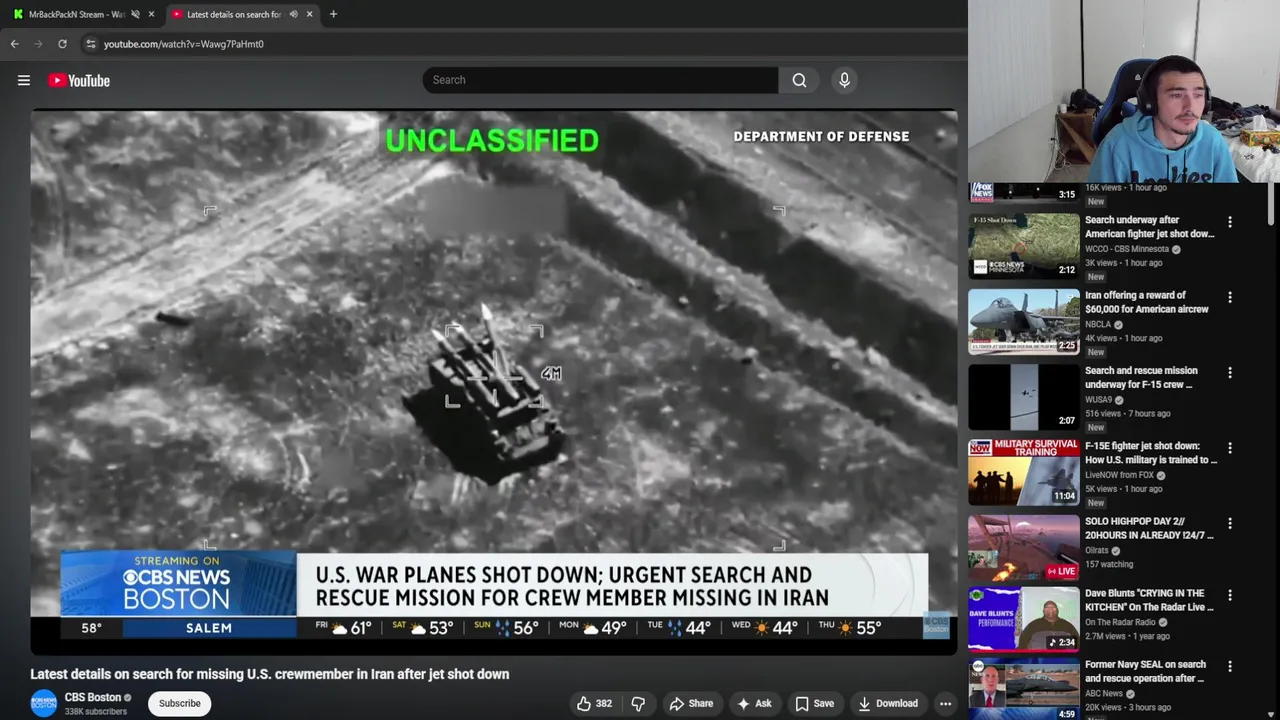Click the video title below the player
This screenshot has width=1280, height=720.
pyautogui.click(x=270, y=674)
